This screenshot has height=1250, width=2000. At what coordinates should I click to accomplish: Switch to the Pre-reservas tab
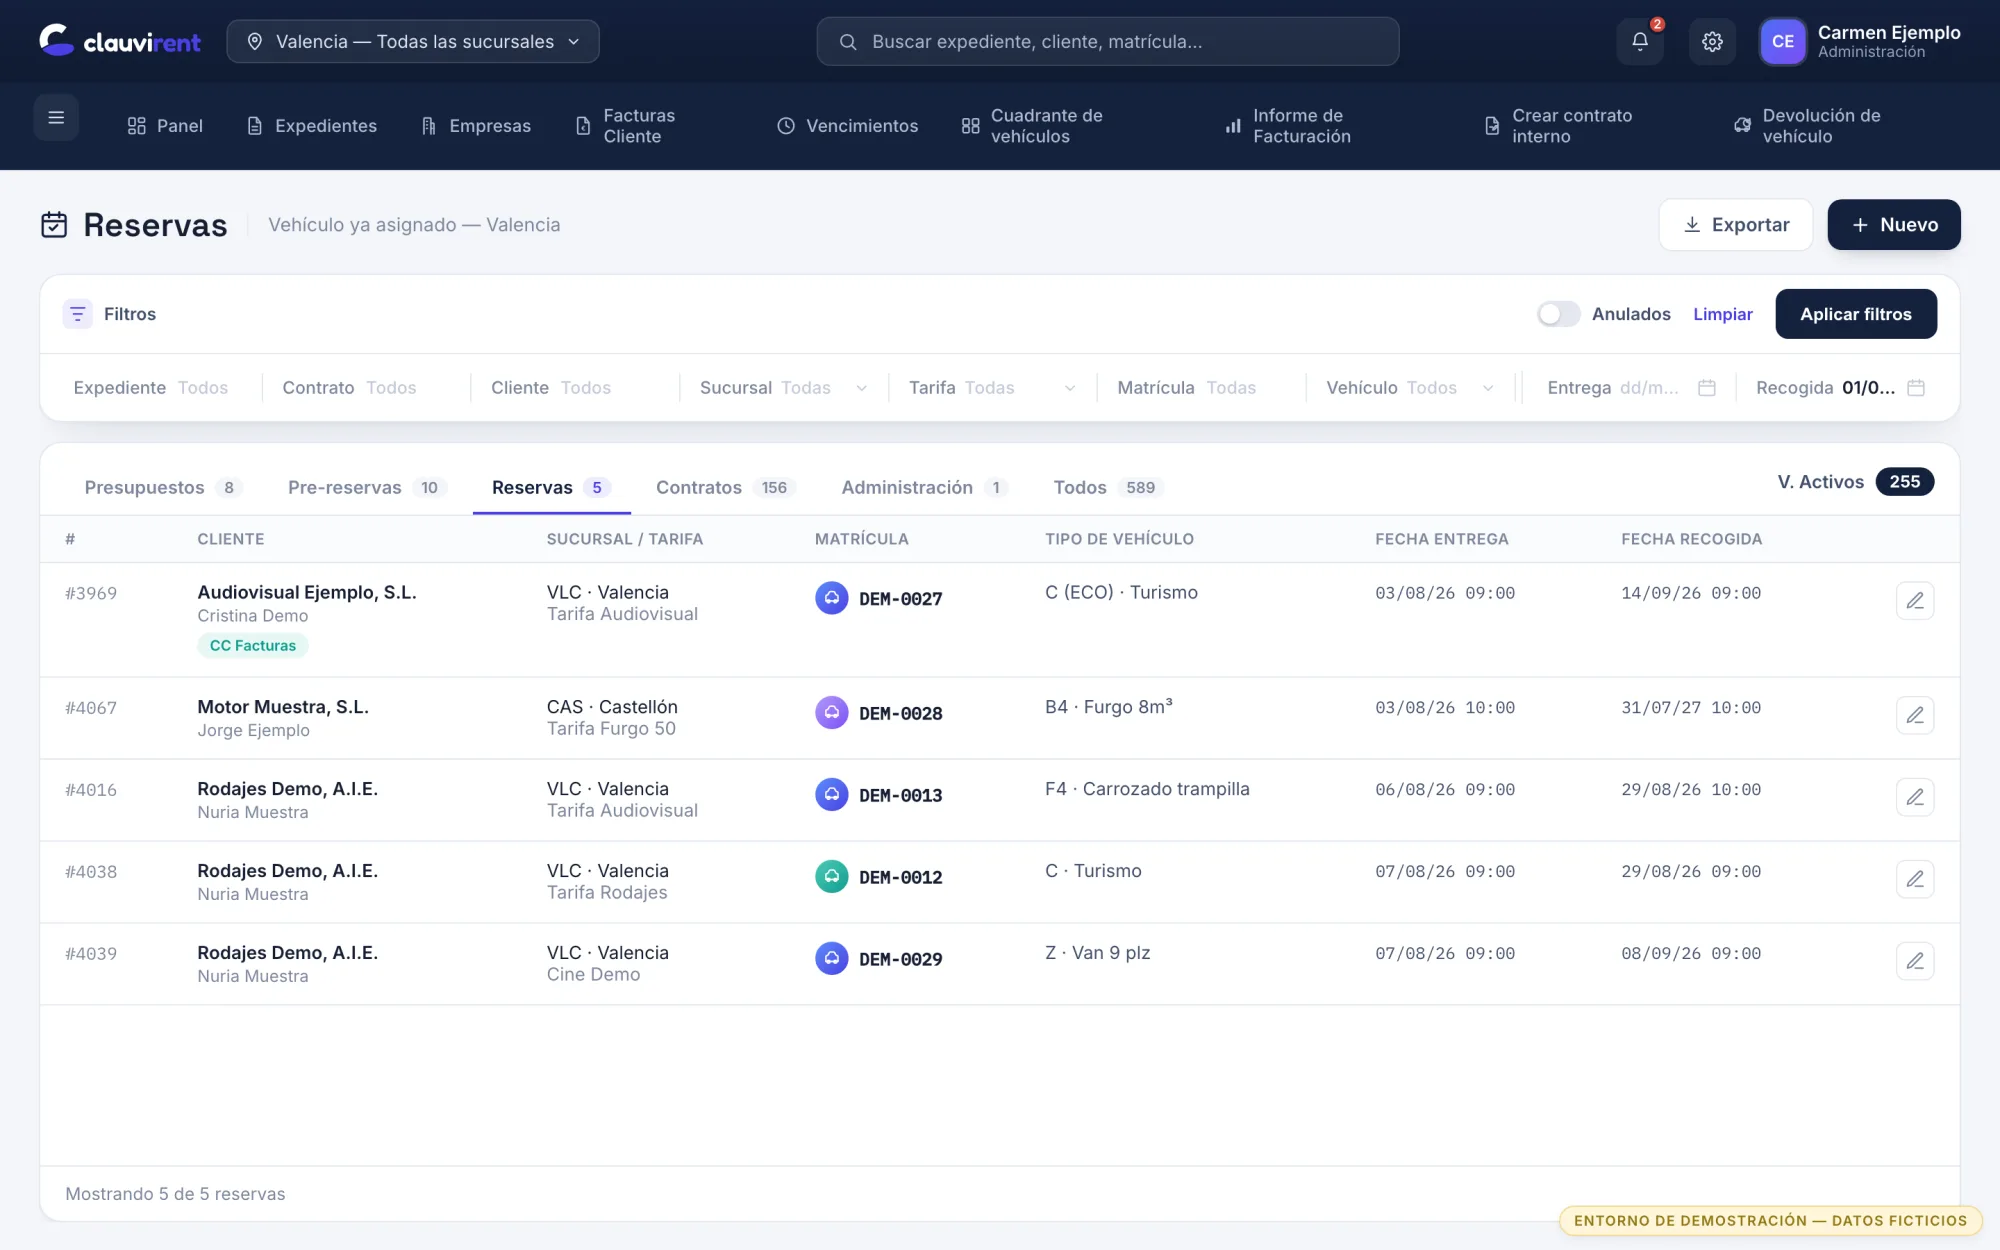click(x=366, y=487)
